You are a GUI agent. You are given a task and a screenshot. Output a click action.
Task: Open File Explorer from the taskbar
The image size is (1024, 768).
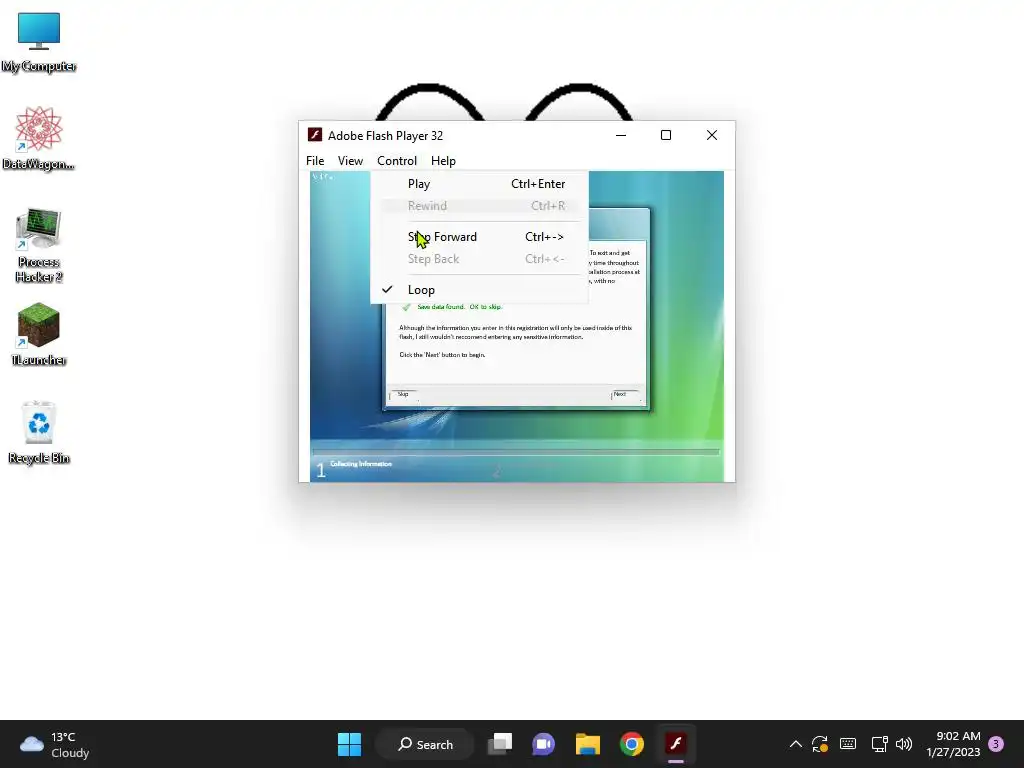point(588,744)
